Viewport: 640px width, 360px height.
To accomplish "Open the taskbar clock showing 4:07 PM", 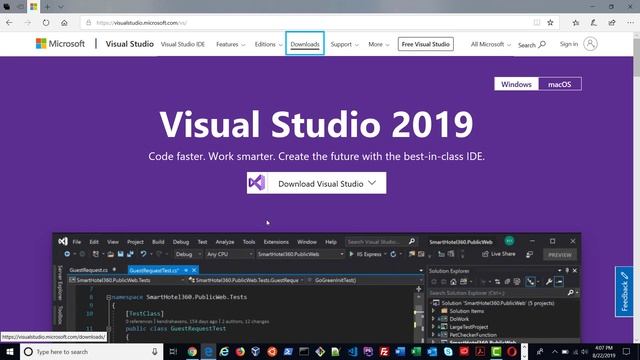I will (x=604, y=351).
